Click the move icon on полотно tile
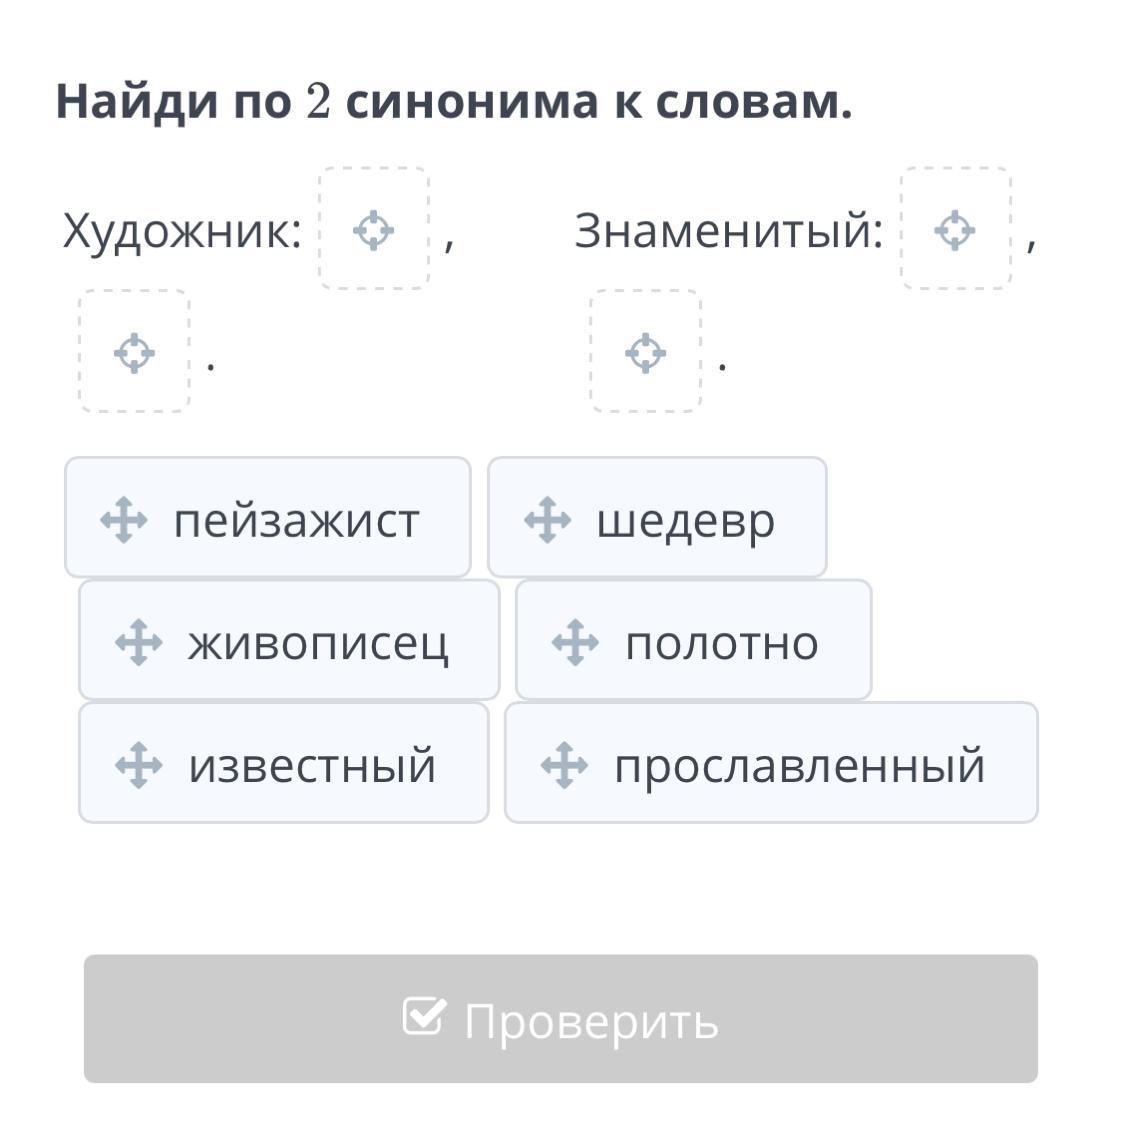This screenshot has width=1122, height=1124. pos(575,642)
